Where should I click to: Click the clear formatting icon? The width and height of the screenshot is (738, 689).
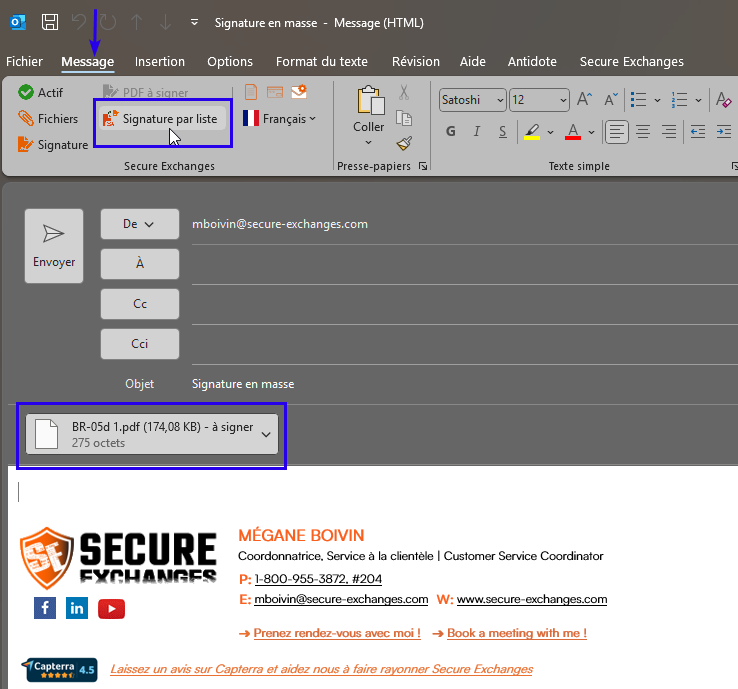[723, 100]
